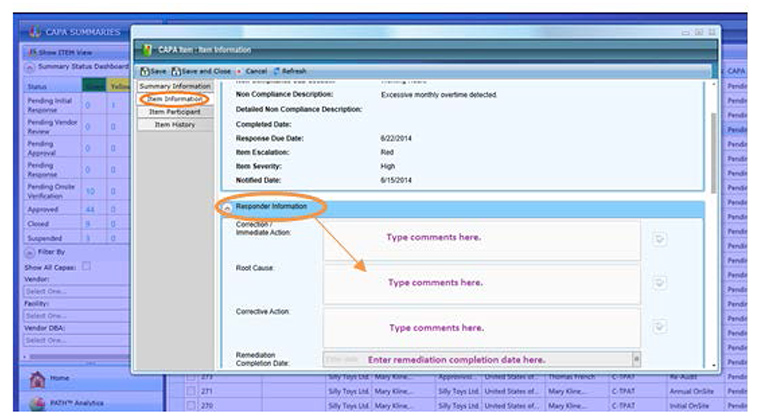Open the Item History tab
Image resolution: width=760 pixels, height=420 pixels.
point(175,124)
